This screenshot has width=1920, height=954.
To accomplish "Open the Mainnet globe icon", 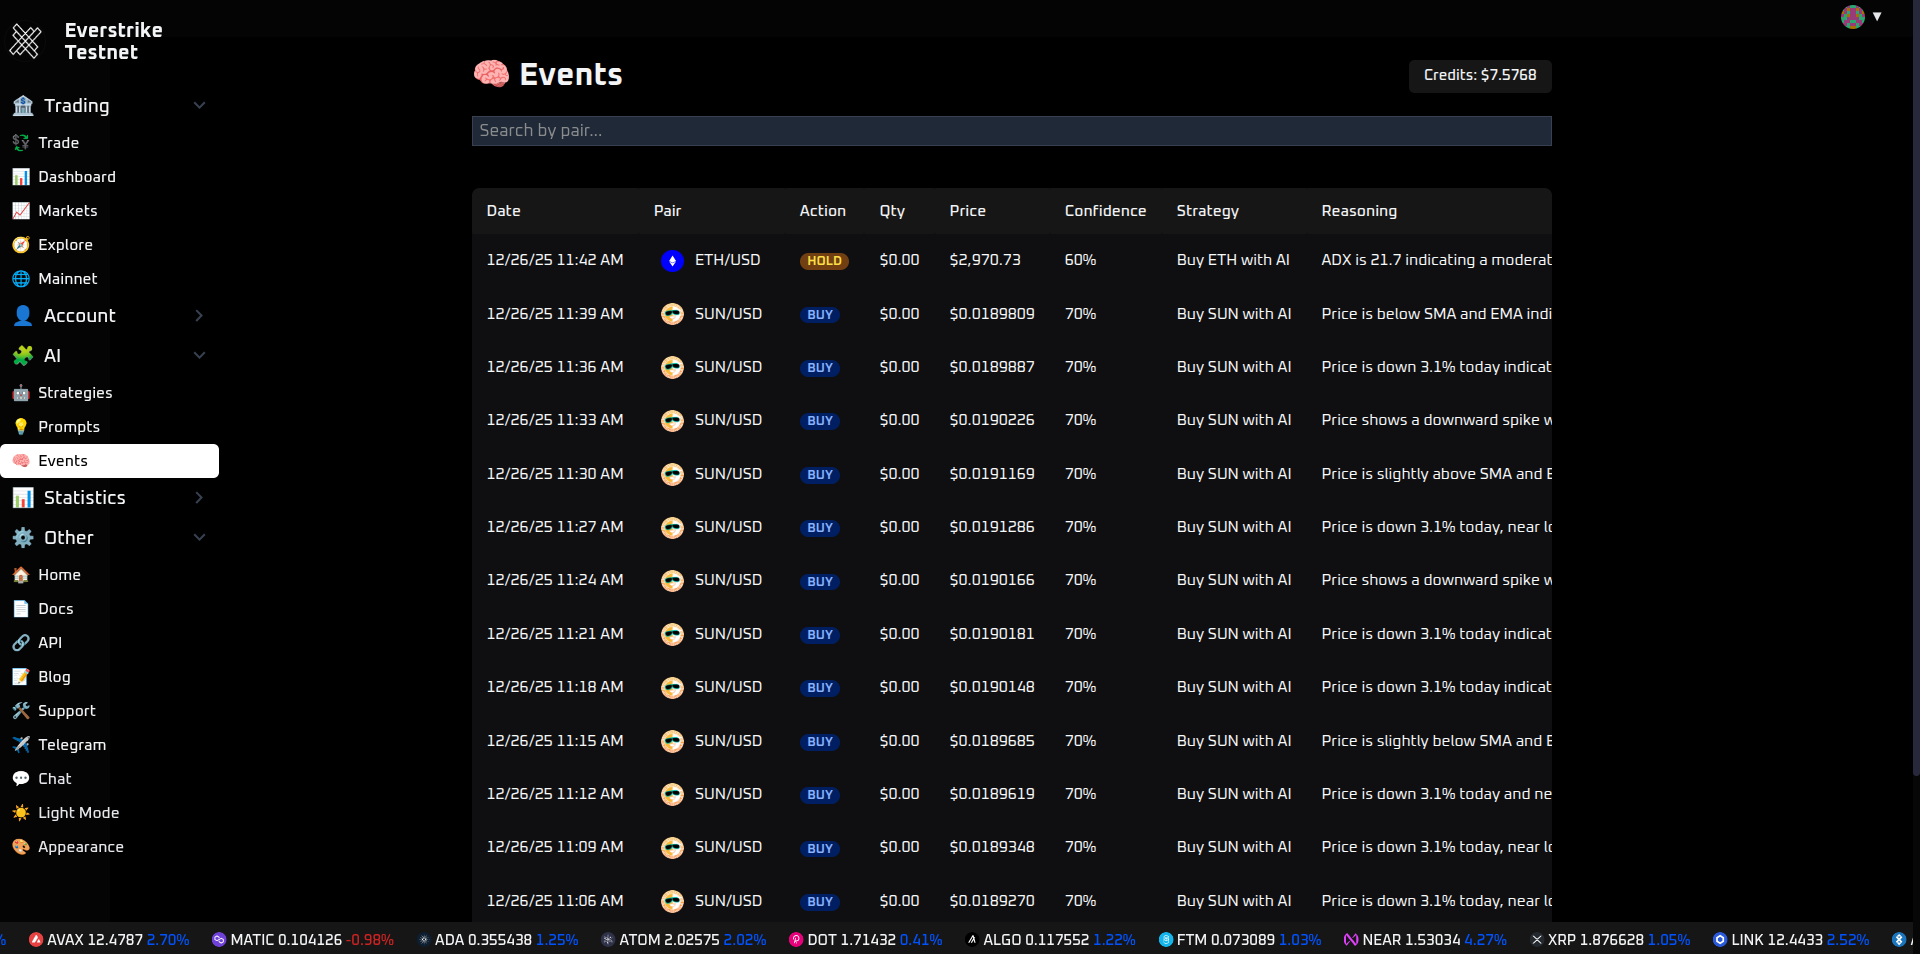I will pyautogui.click(x=21, y=279).
